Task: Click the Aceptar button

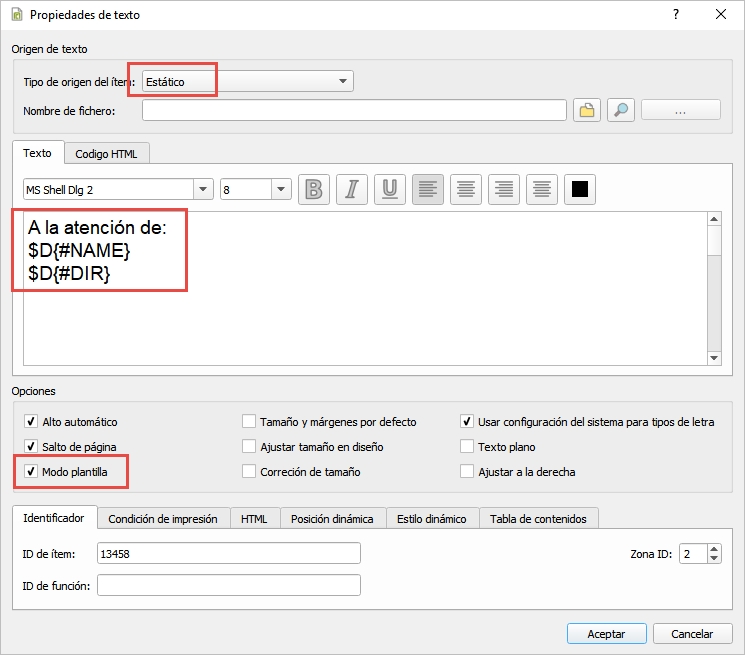Action: tap(606, 634)
